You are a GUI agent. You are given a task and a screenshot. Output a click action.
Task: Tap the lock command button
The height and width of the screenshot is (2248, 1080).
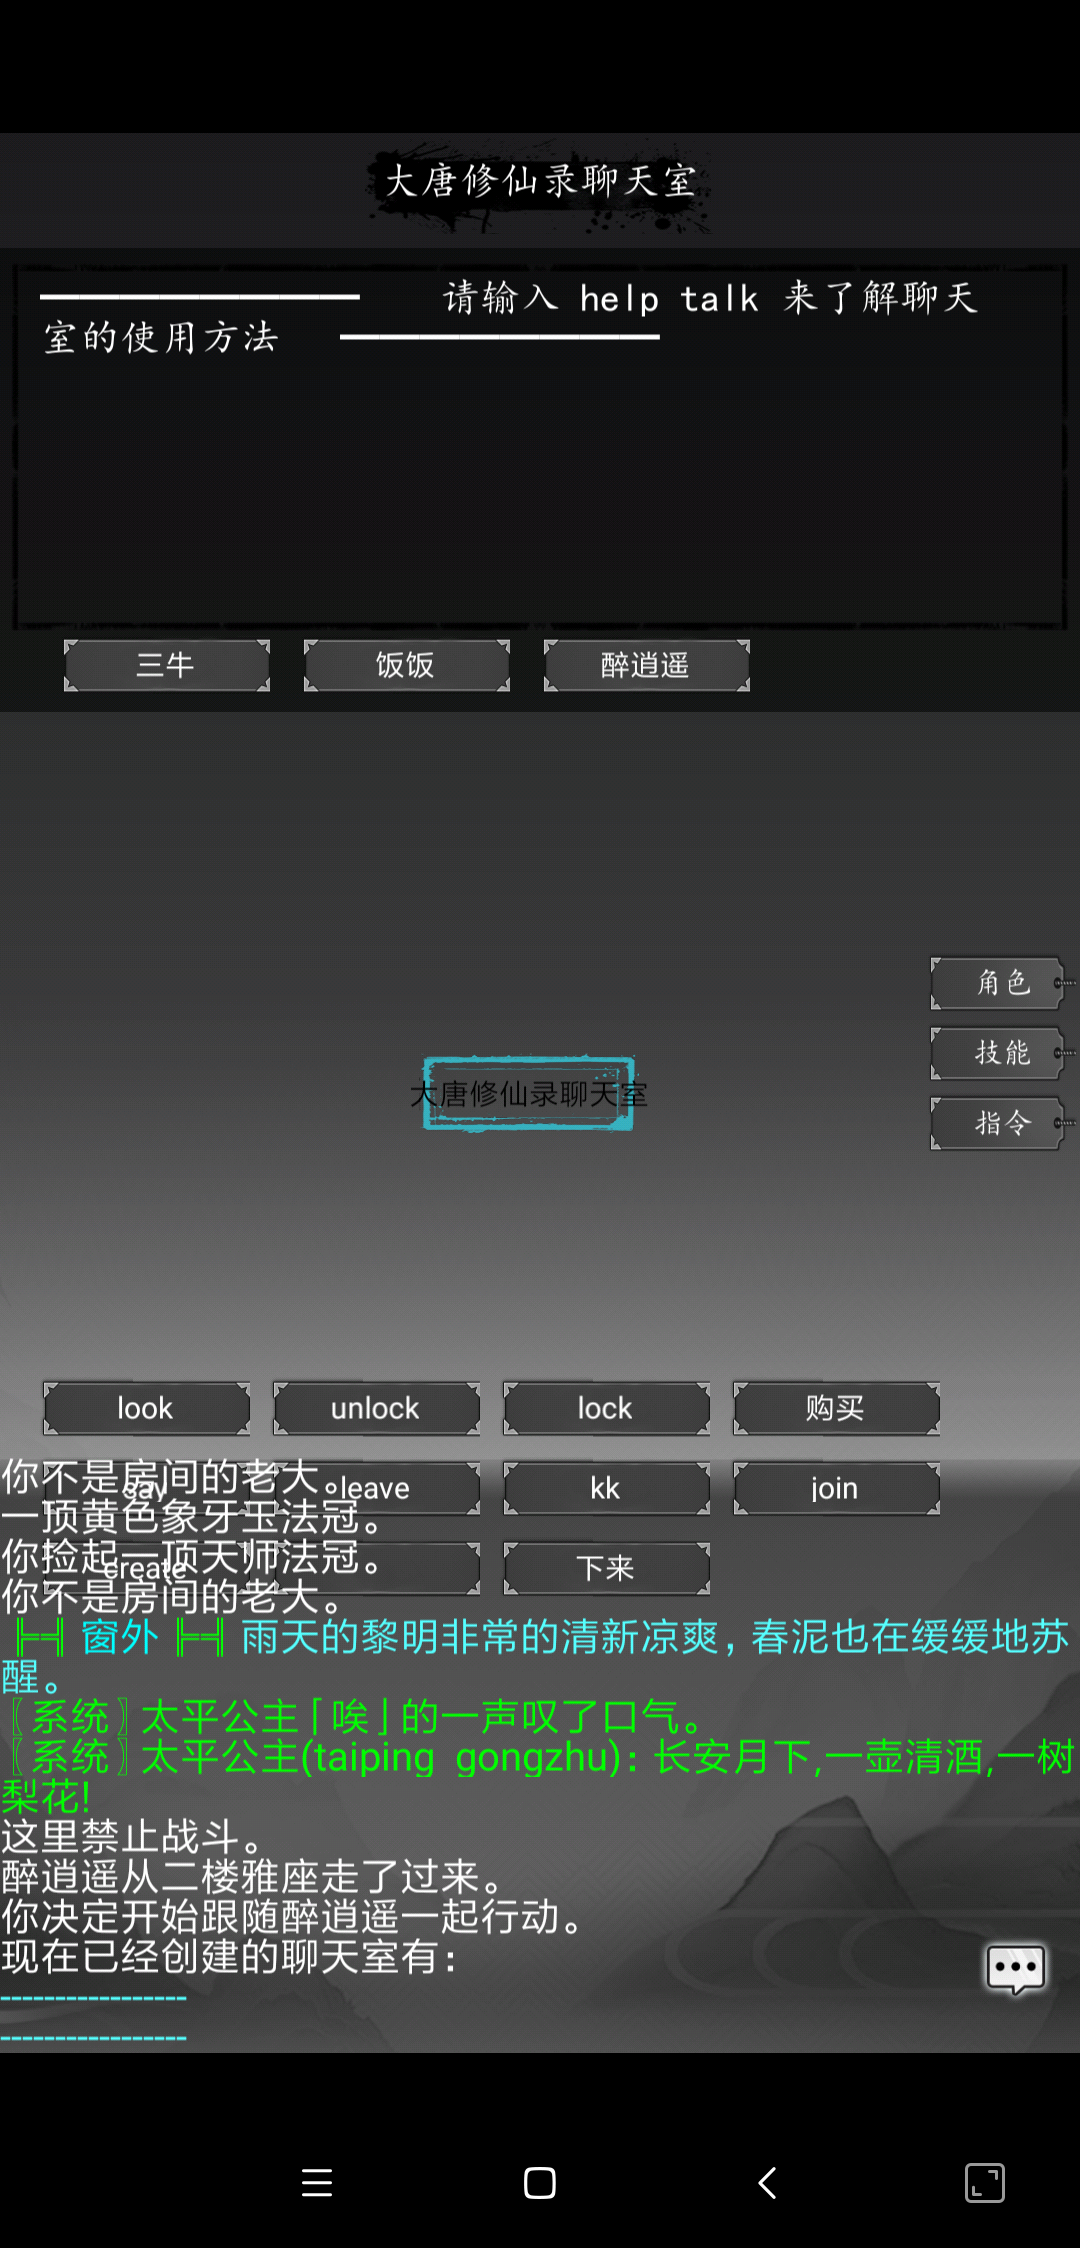click(607, 1409)
